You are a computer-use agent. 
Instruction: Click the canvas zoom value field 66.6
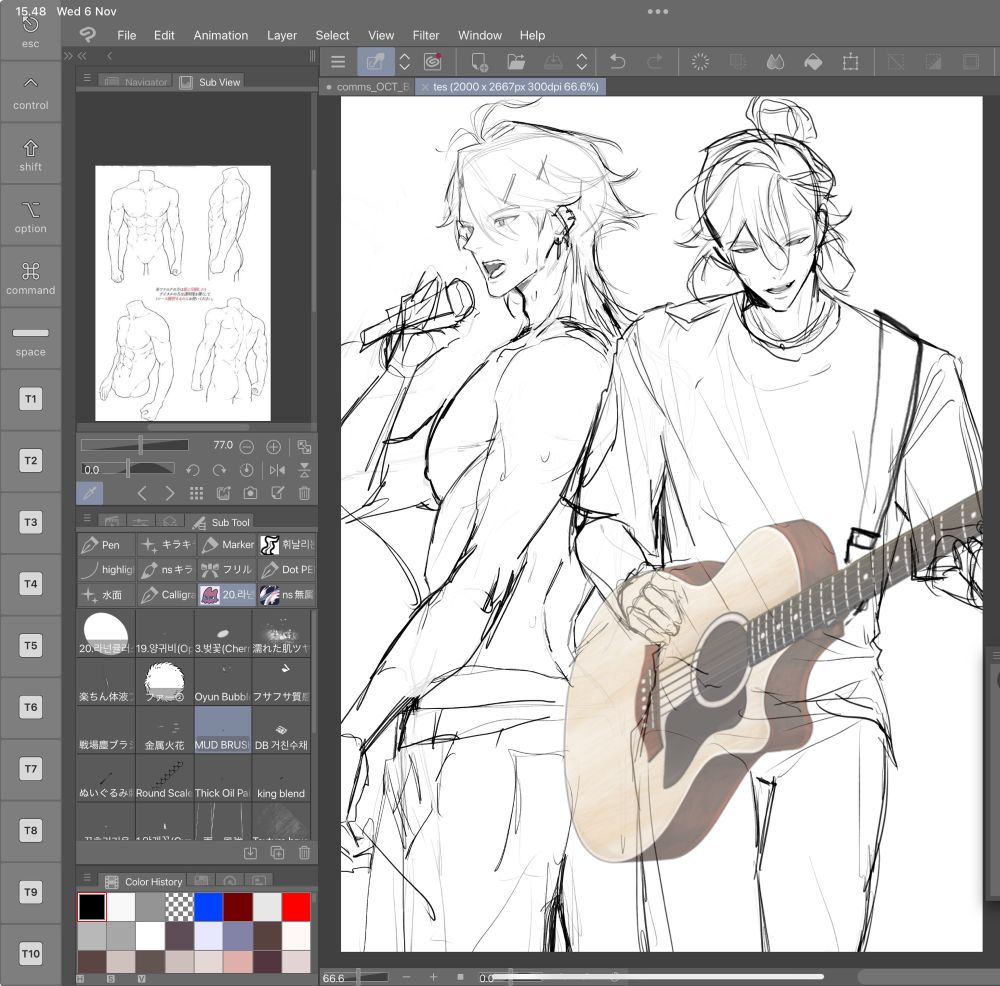point(334,978)
